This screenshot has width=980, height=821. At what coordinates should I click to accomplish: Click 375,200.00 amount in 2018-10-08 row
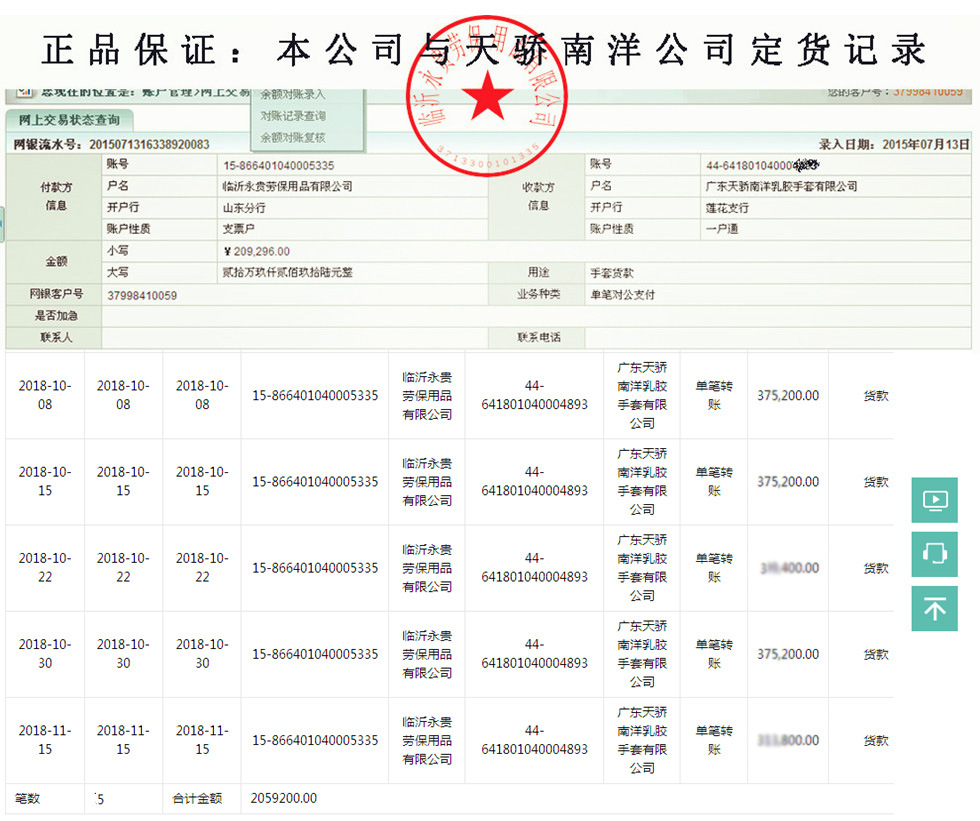(x=788, y=396)
